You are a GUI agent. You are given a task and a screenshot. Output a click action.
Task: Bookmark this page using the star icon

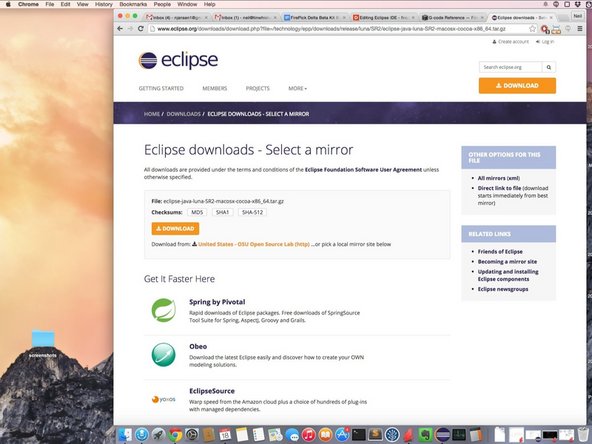pyautogui.click(x=532, y=29)
